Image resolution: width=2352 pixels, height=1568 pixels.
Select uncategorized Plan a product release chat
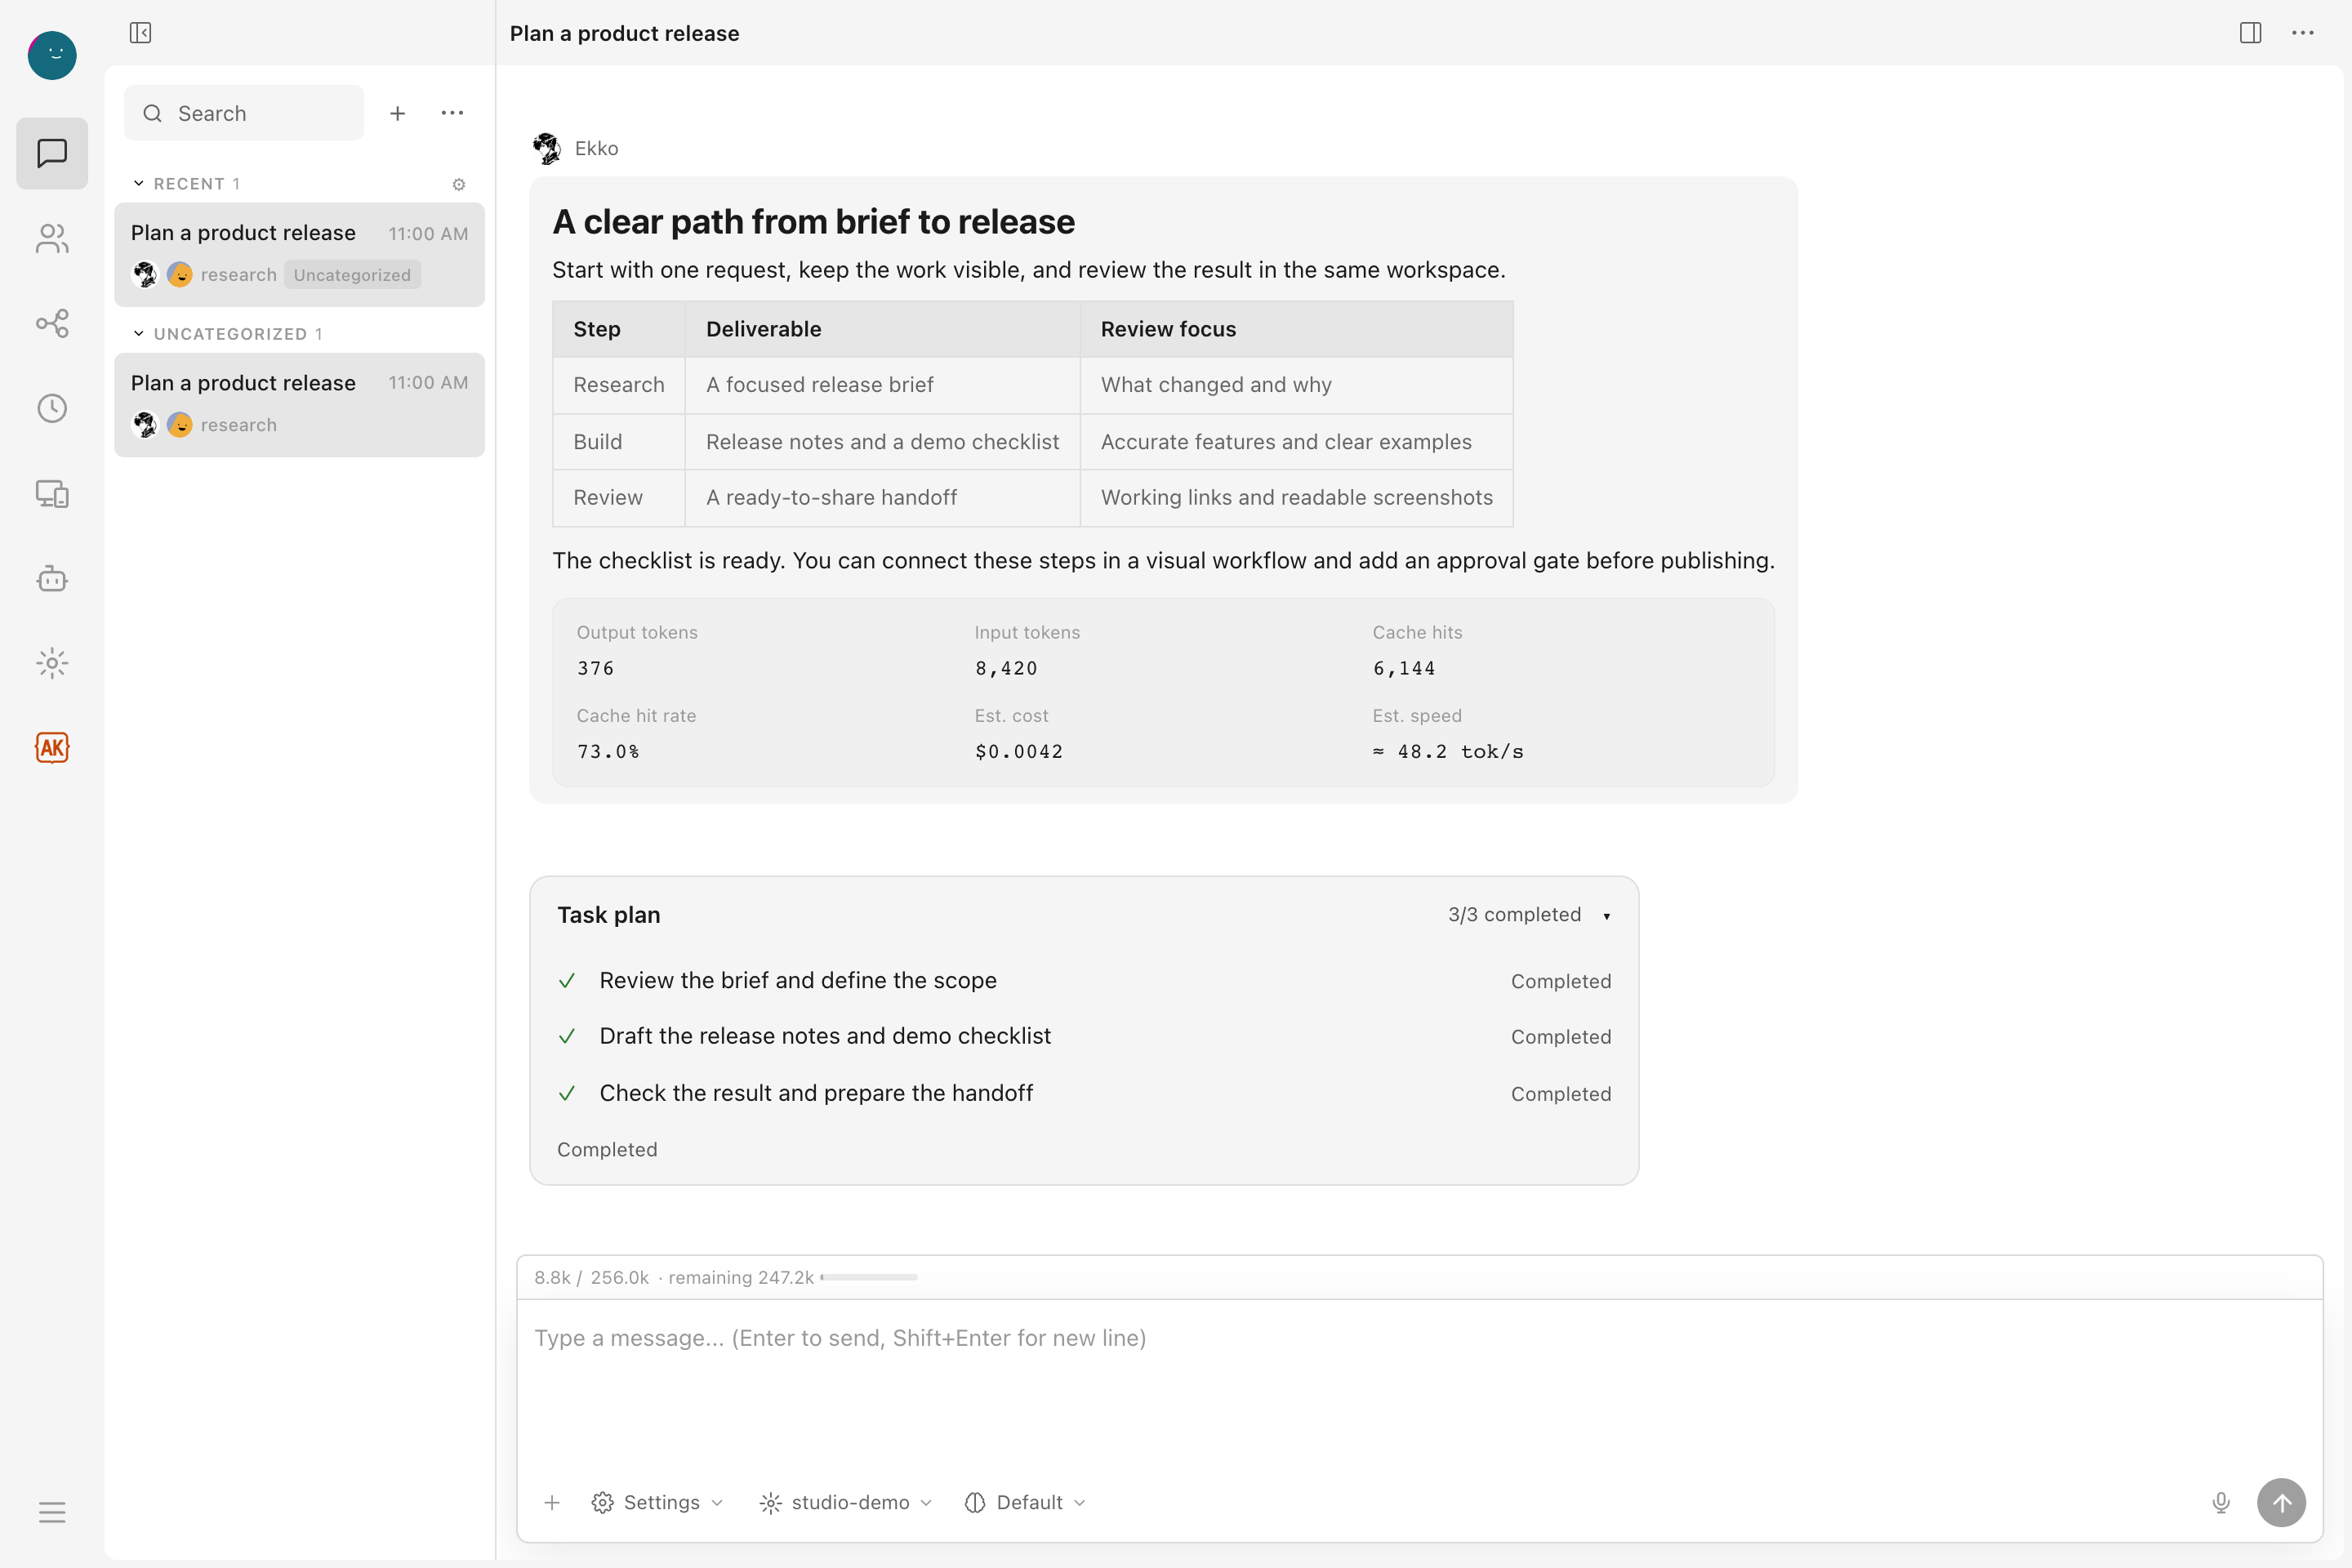coord(299,404)
